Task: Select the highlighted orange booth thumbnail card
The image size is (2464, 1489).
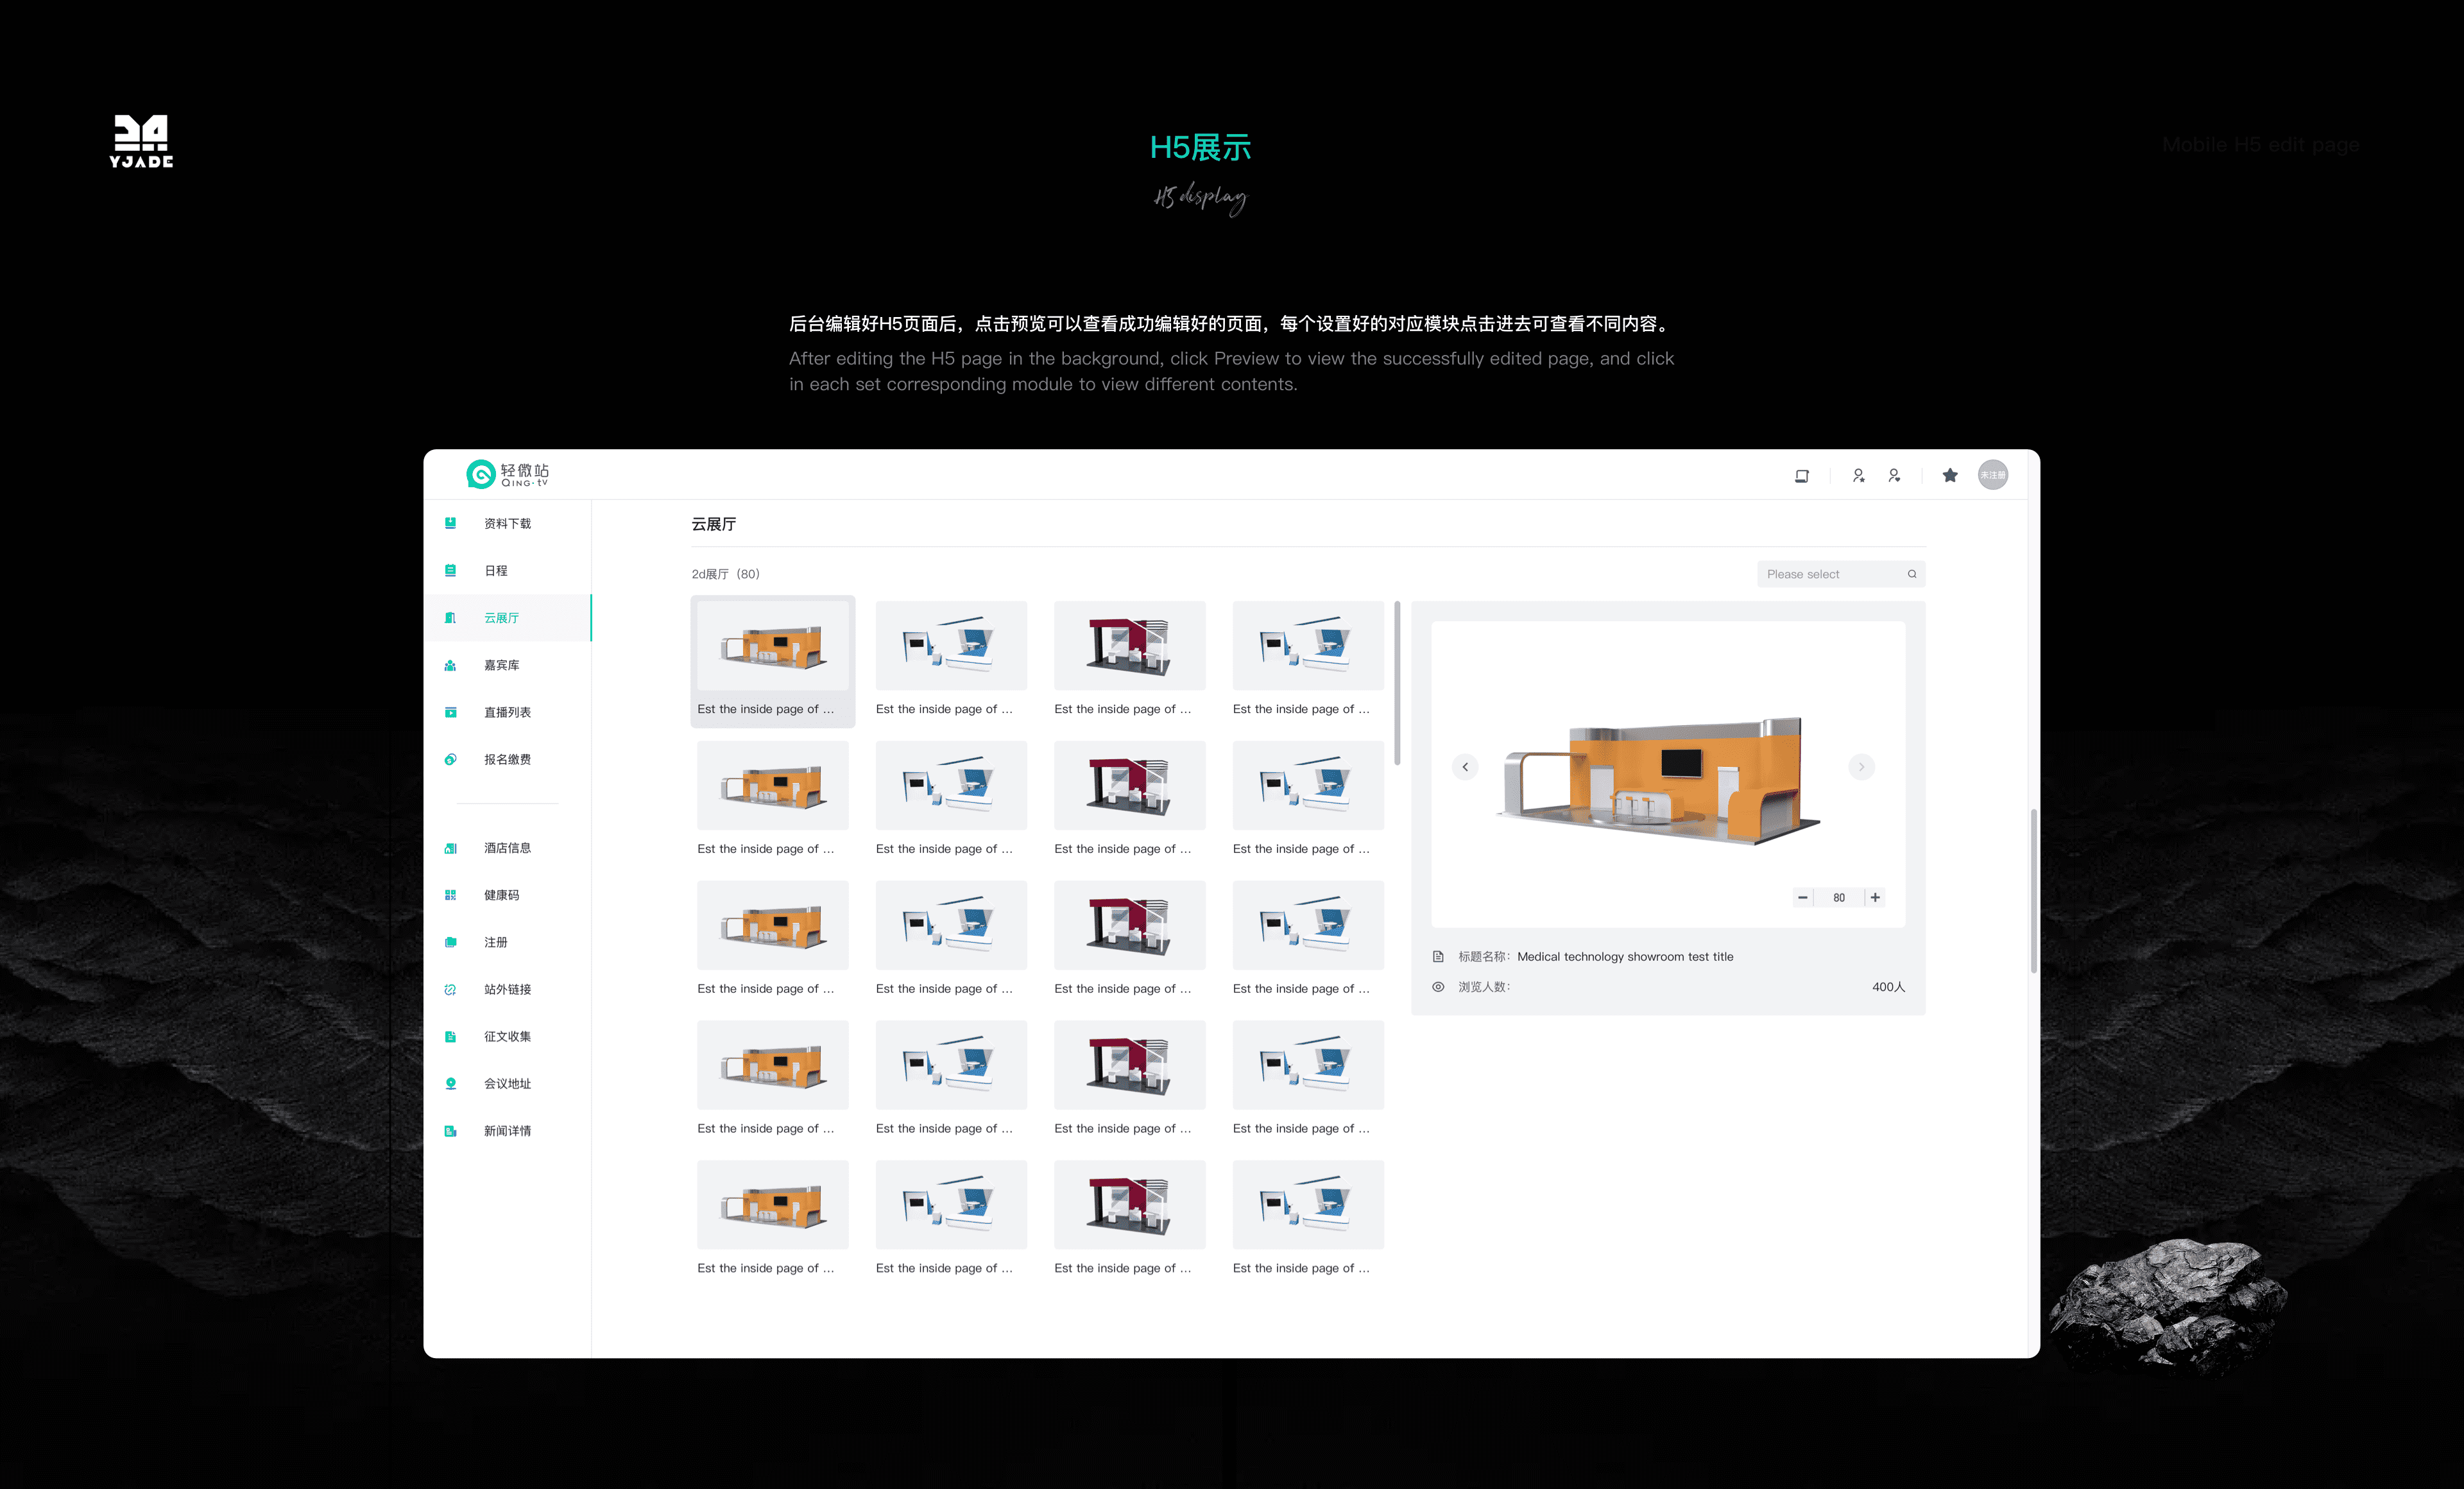Action: pyautogui.click(x=773, y=661)
